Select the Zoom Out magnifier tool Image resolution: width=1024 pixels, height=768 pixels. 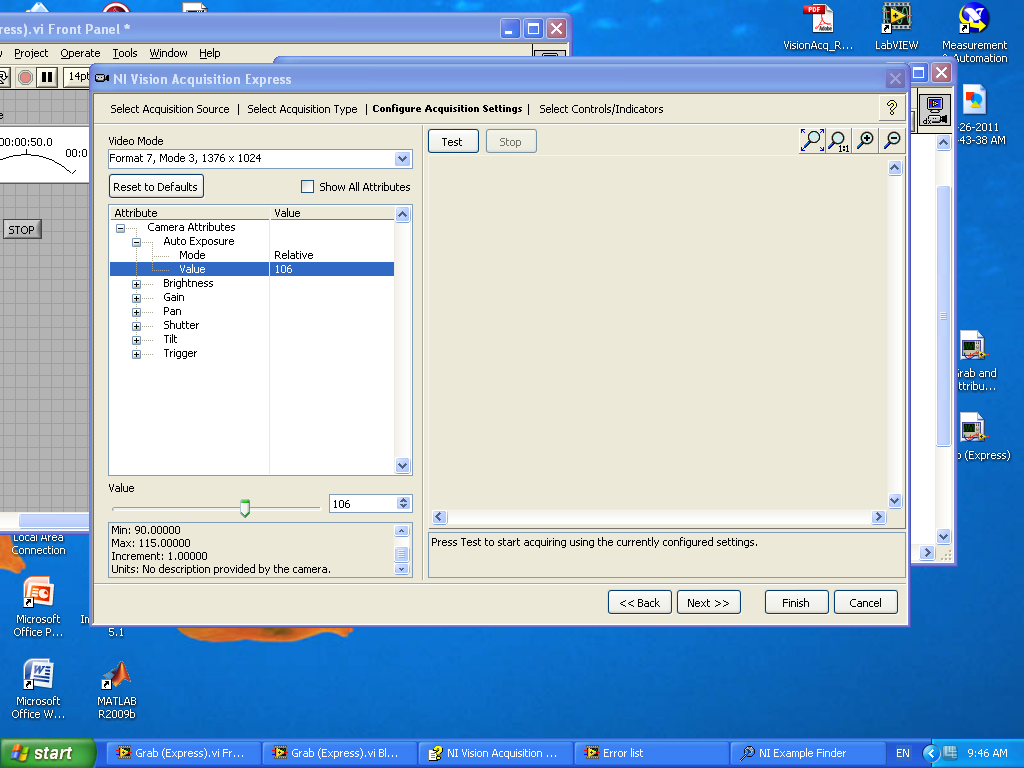point(891,140)
